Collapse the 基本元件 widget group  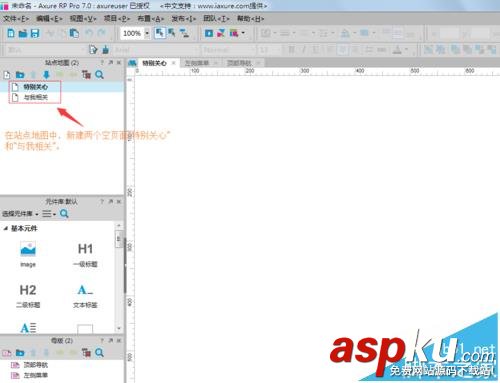6,228
